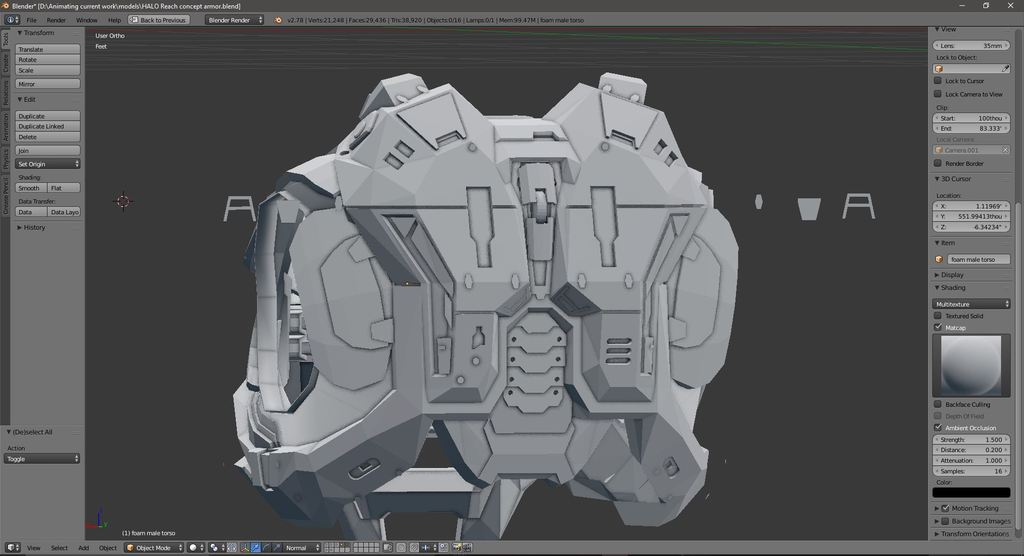This screenshot has width=1024, height=556.
Task: Select the rotate manipulator arc icon
Action: pyautogui.click(x=266, y=548)
